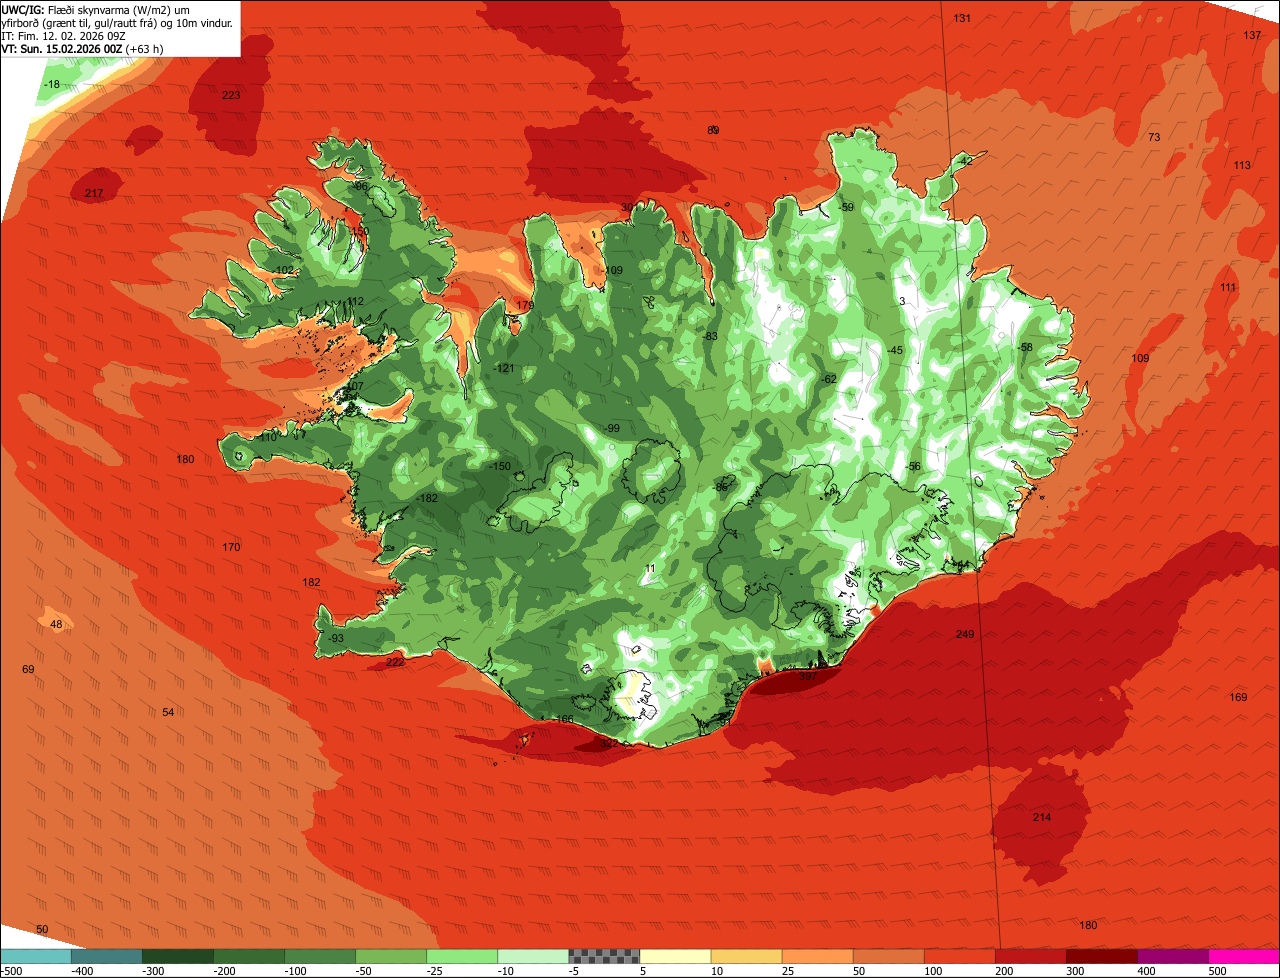Click the valid time 'VT: Sun. 15.02.2026 00Z'
Screen dimensions: 1280x978
click(62, 48)
